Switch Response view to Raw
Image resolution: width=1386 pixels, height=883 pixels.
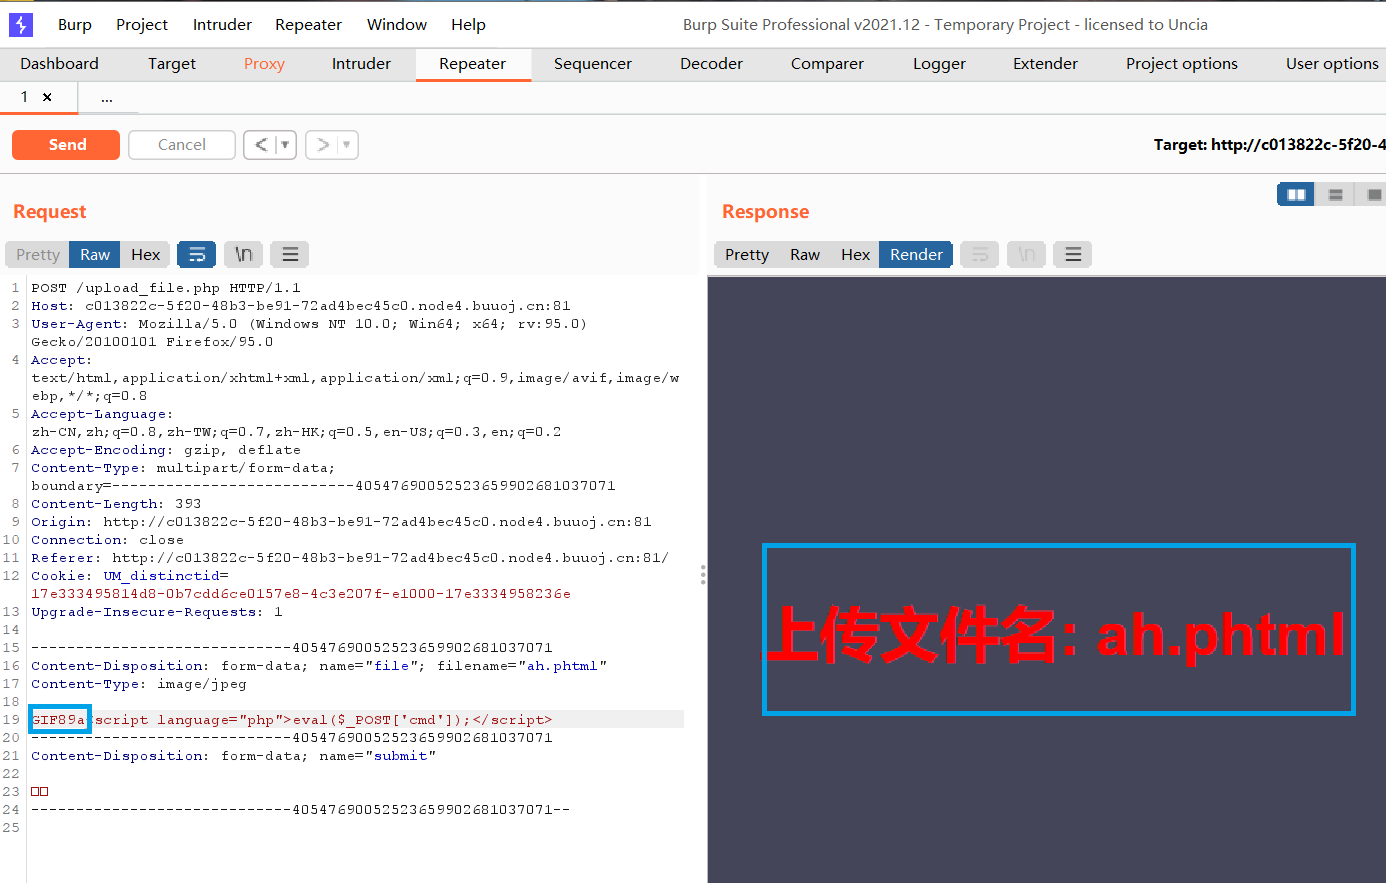[x=805, y=255]
